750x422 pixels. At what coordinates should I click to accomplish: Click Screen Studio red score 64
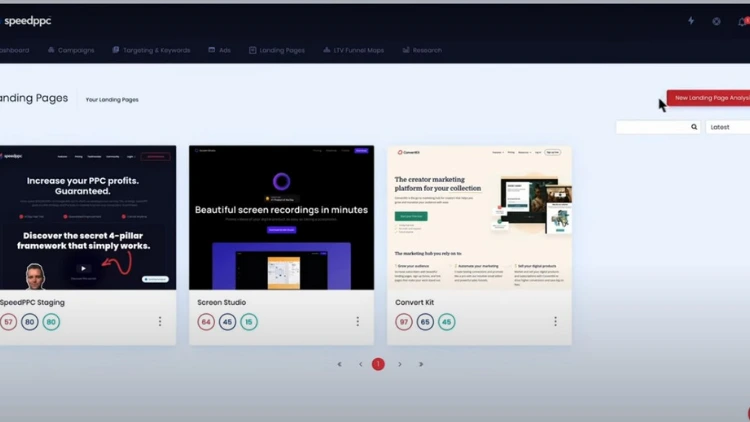[x=206, y=322]
